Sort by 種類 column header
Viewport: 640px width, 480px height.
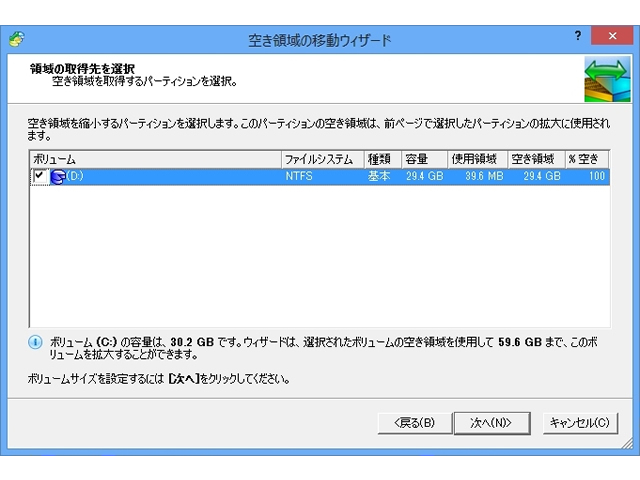[382, 159]
